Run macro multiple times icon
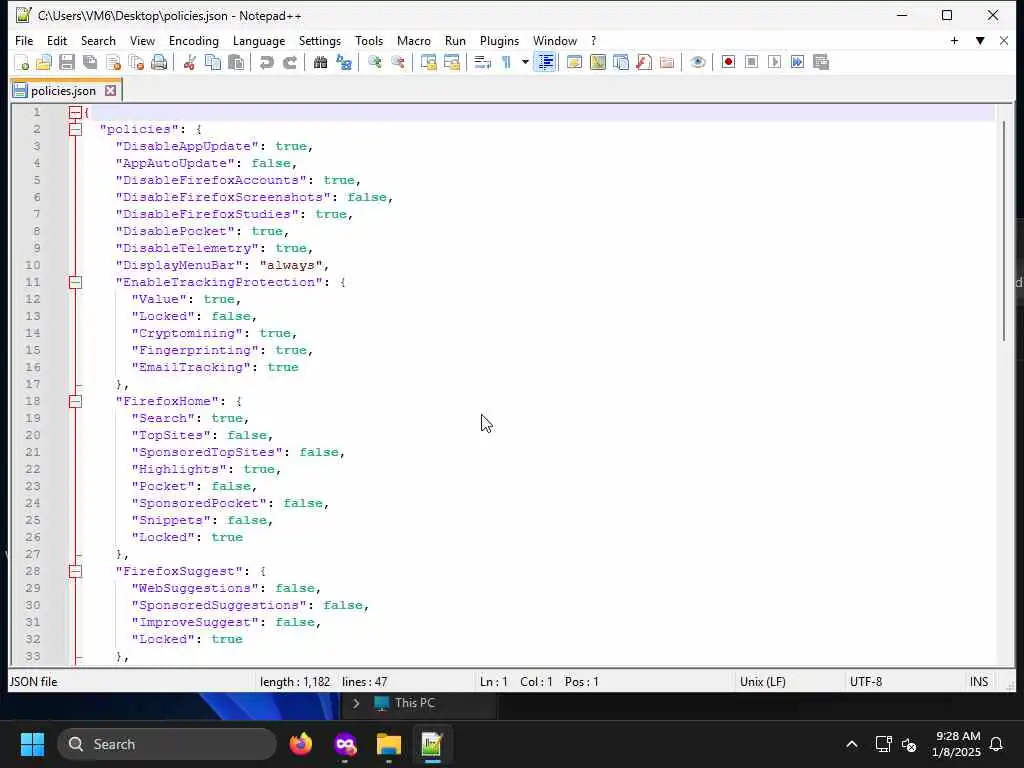1024x768 pixels. [797, 62]
